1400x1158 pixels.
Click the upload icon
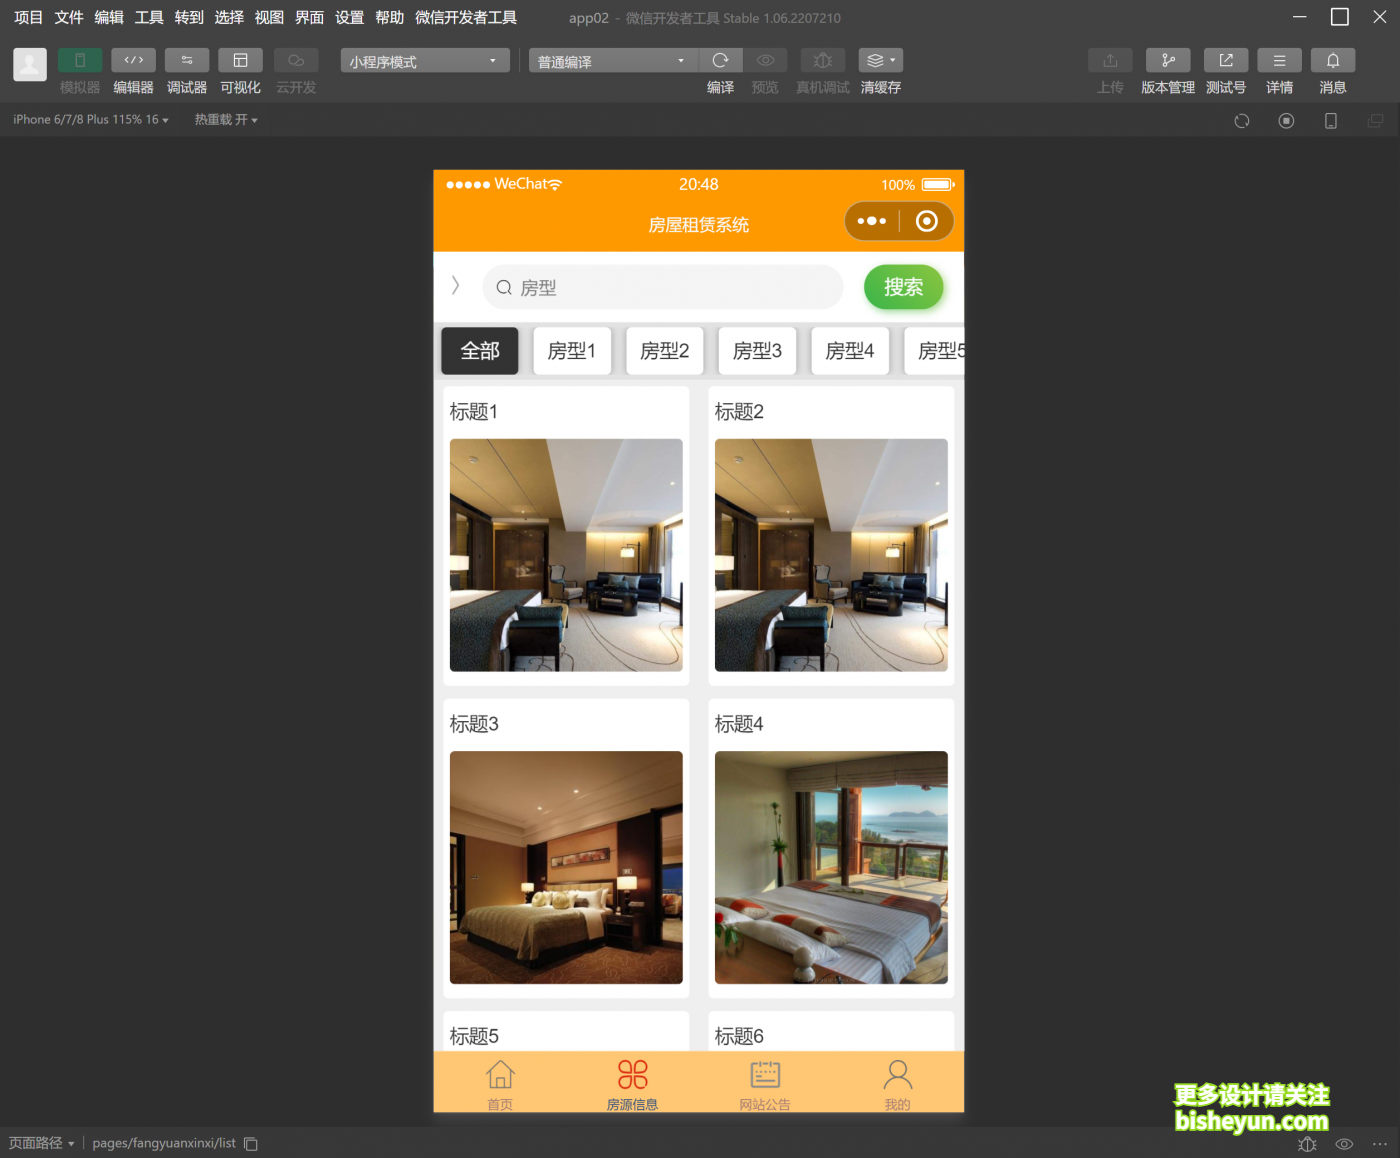(x=1110, y=60)
